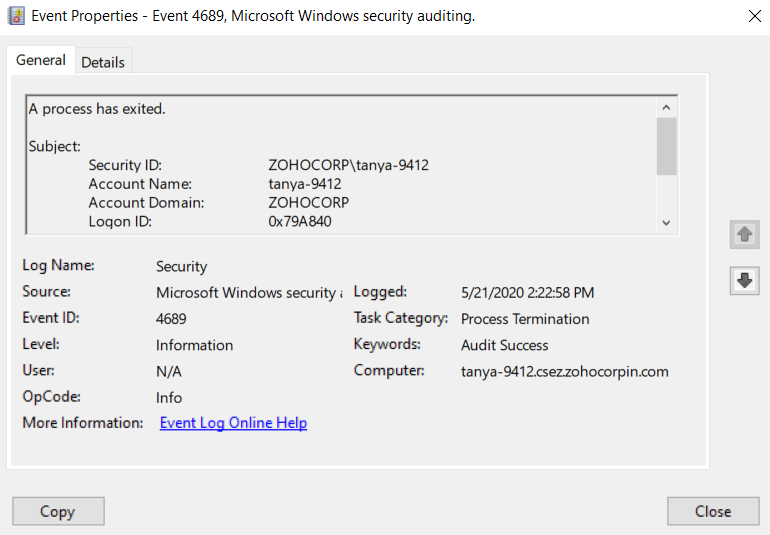Click the Close button at the bottom
Viewport: 770px width, 535px height.
click(712, 511)
